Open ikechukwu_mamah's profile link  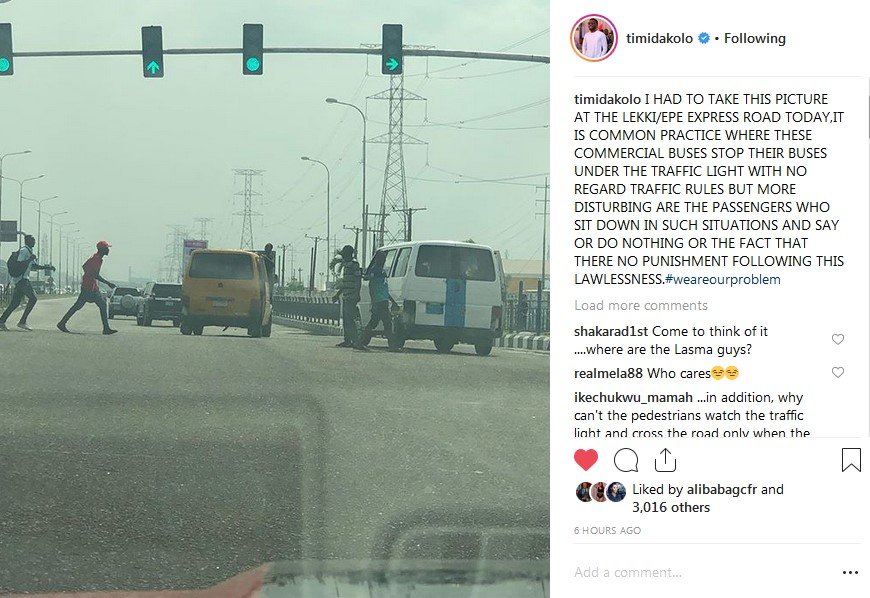click(x=633, y=398)
